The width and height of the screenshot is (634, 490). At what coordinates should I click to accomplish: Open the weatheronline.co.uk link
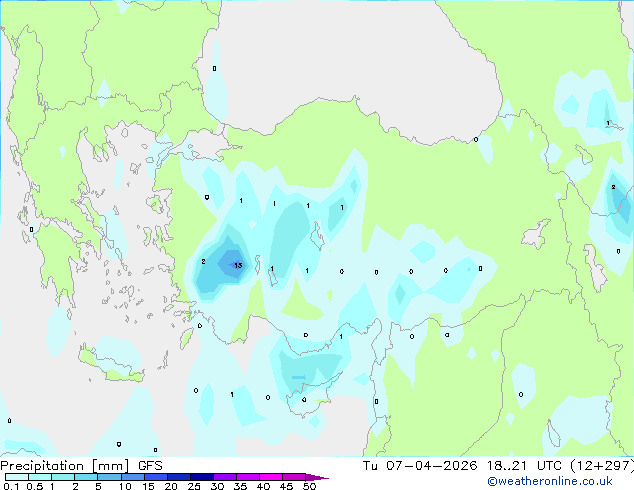(550, 481)
